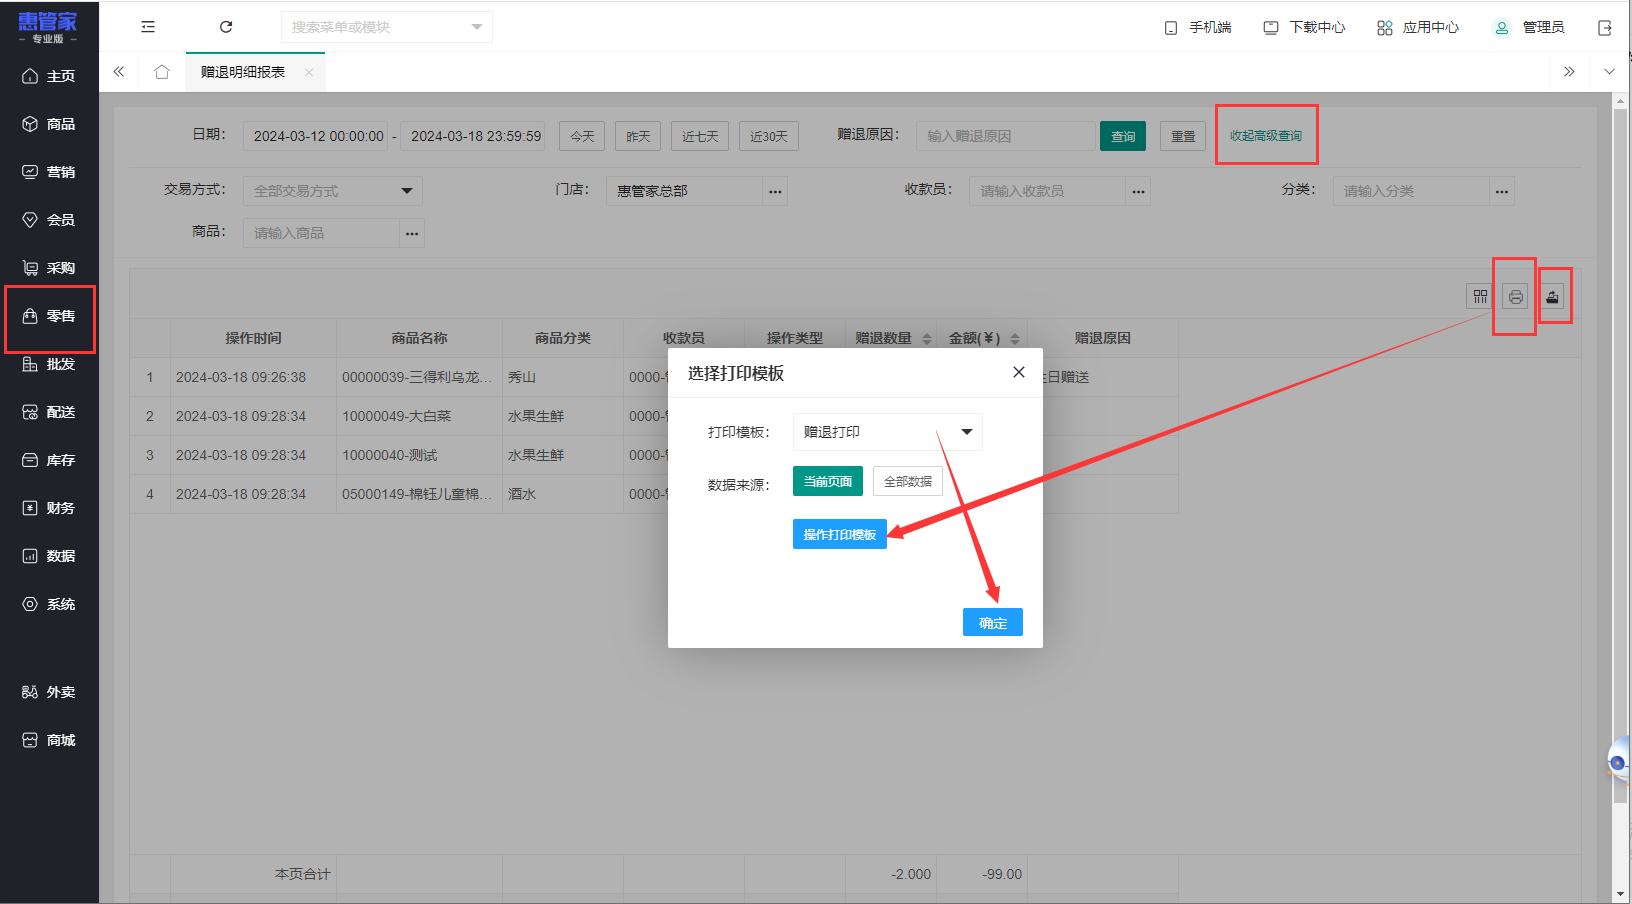The width and height of the screenshot is (1632, 904).
Task: Open the 交易方式 dropdown
Action: (x=333, y=191)
